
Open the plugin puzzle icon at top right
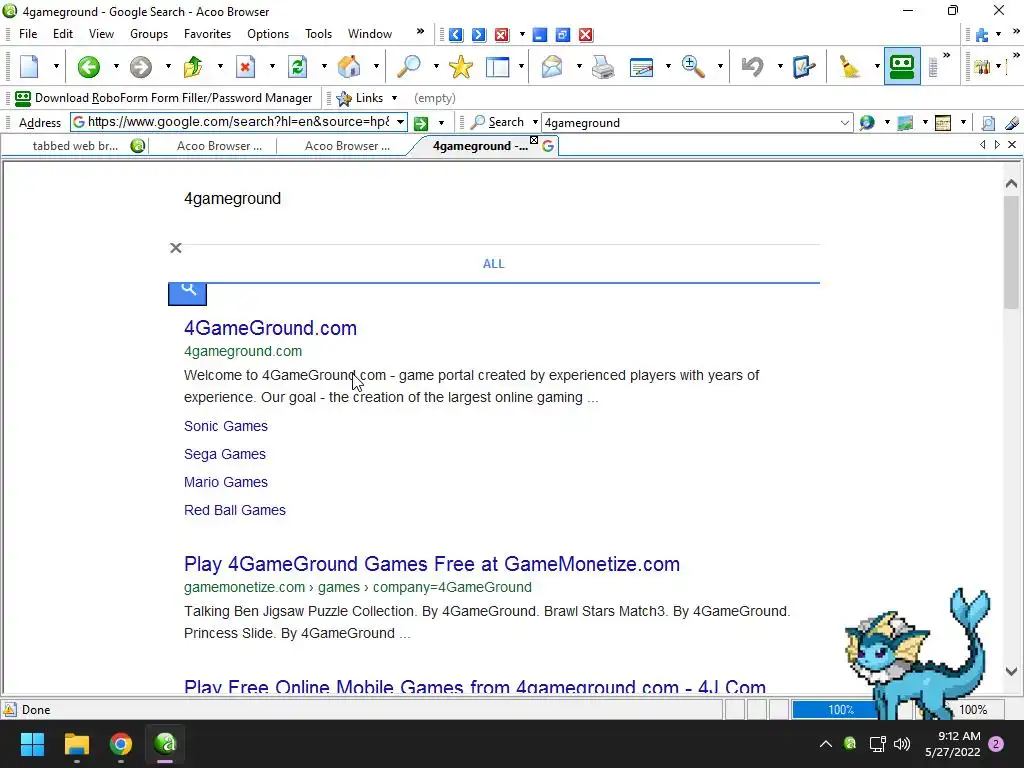point(982,35)
